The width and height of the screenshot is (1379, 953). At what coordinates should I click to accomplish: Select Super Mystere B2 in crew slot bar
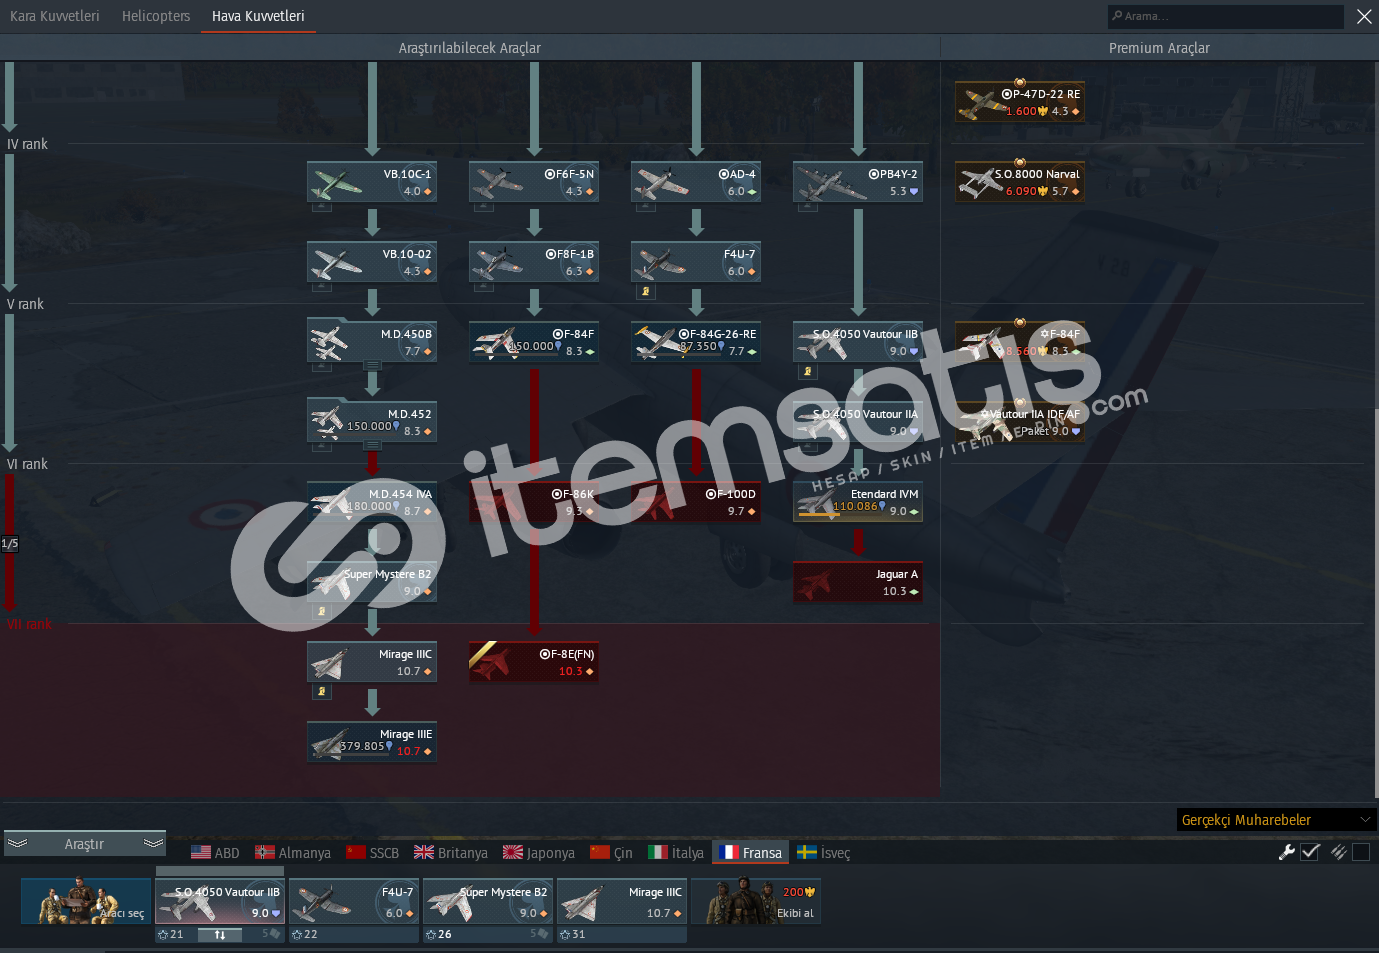click(x=488, y=901)
